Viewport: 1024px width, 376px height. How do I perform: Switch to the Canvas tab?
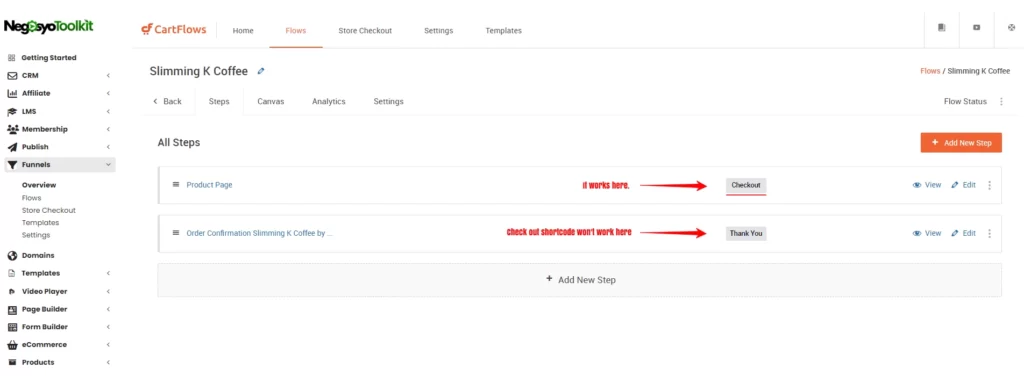coord(270,102)
